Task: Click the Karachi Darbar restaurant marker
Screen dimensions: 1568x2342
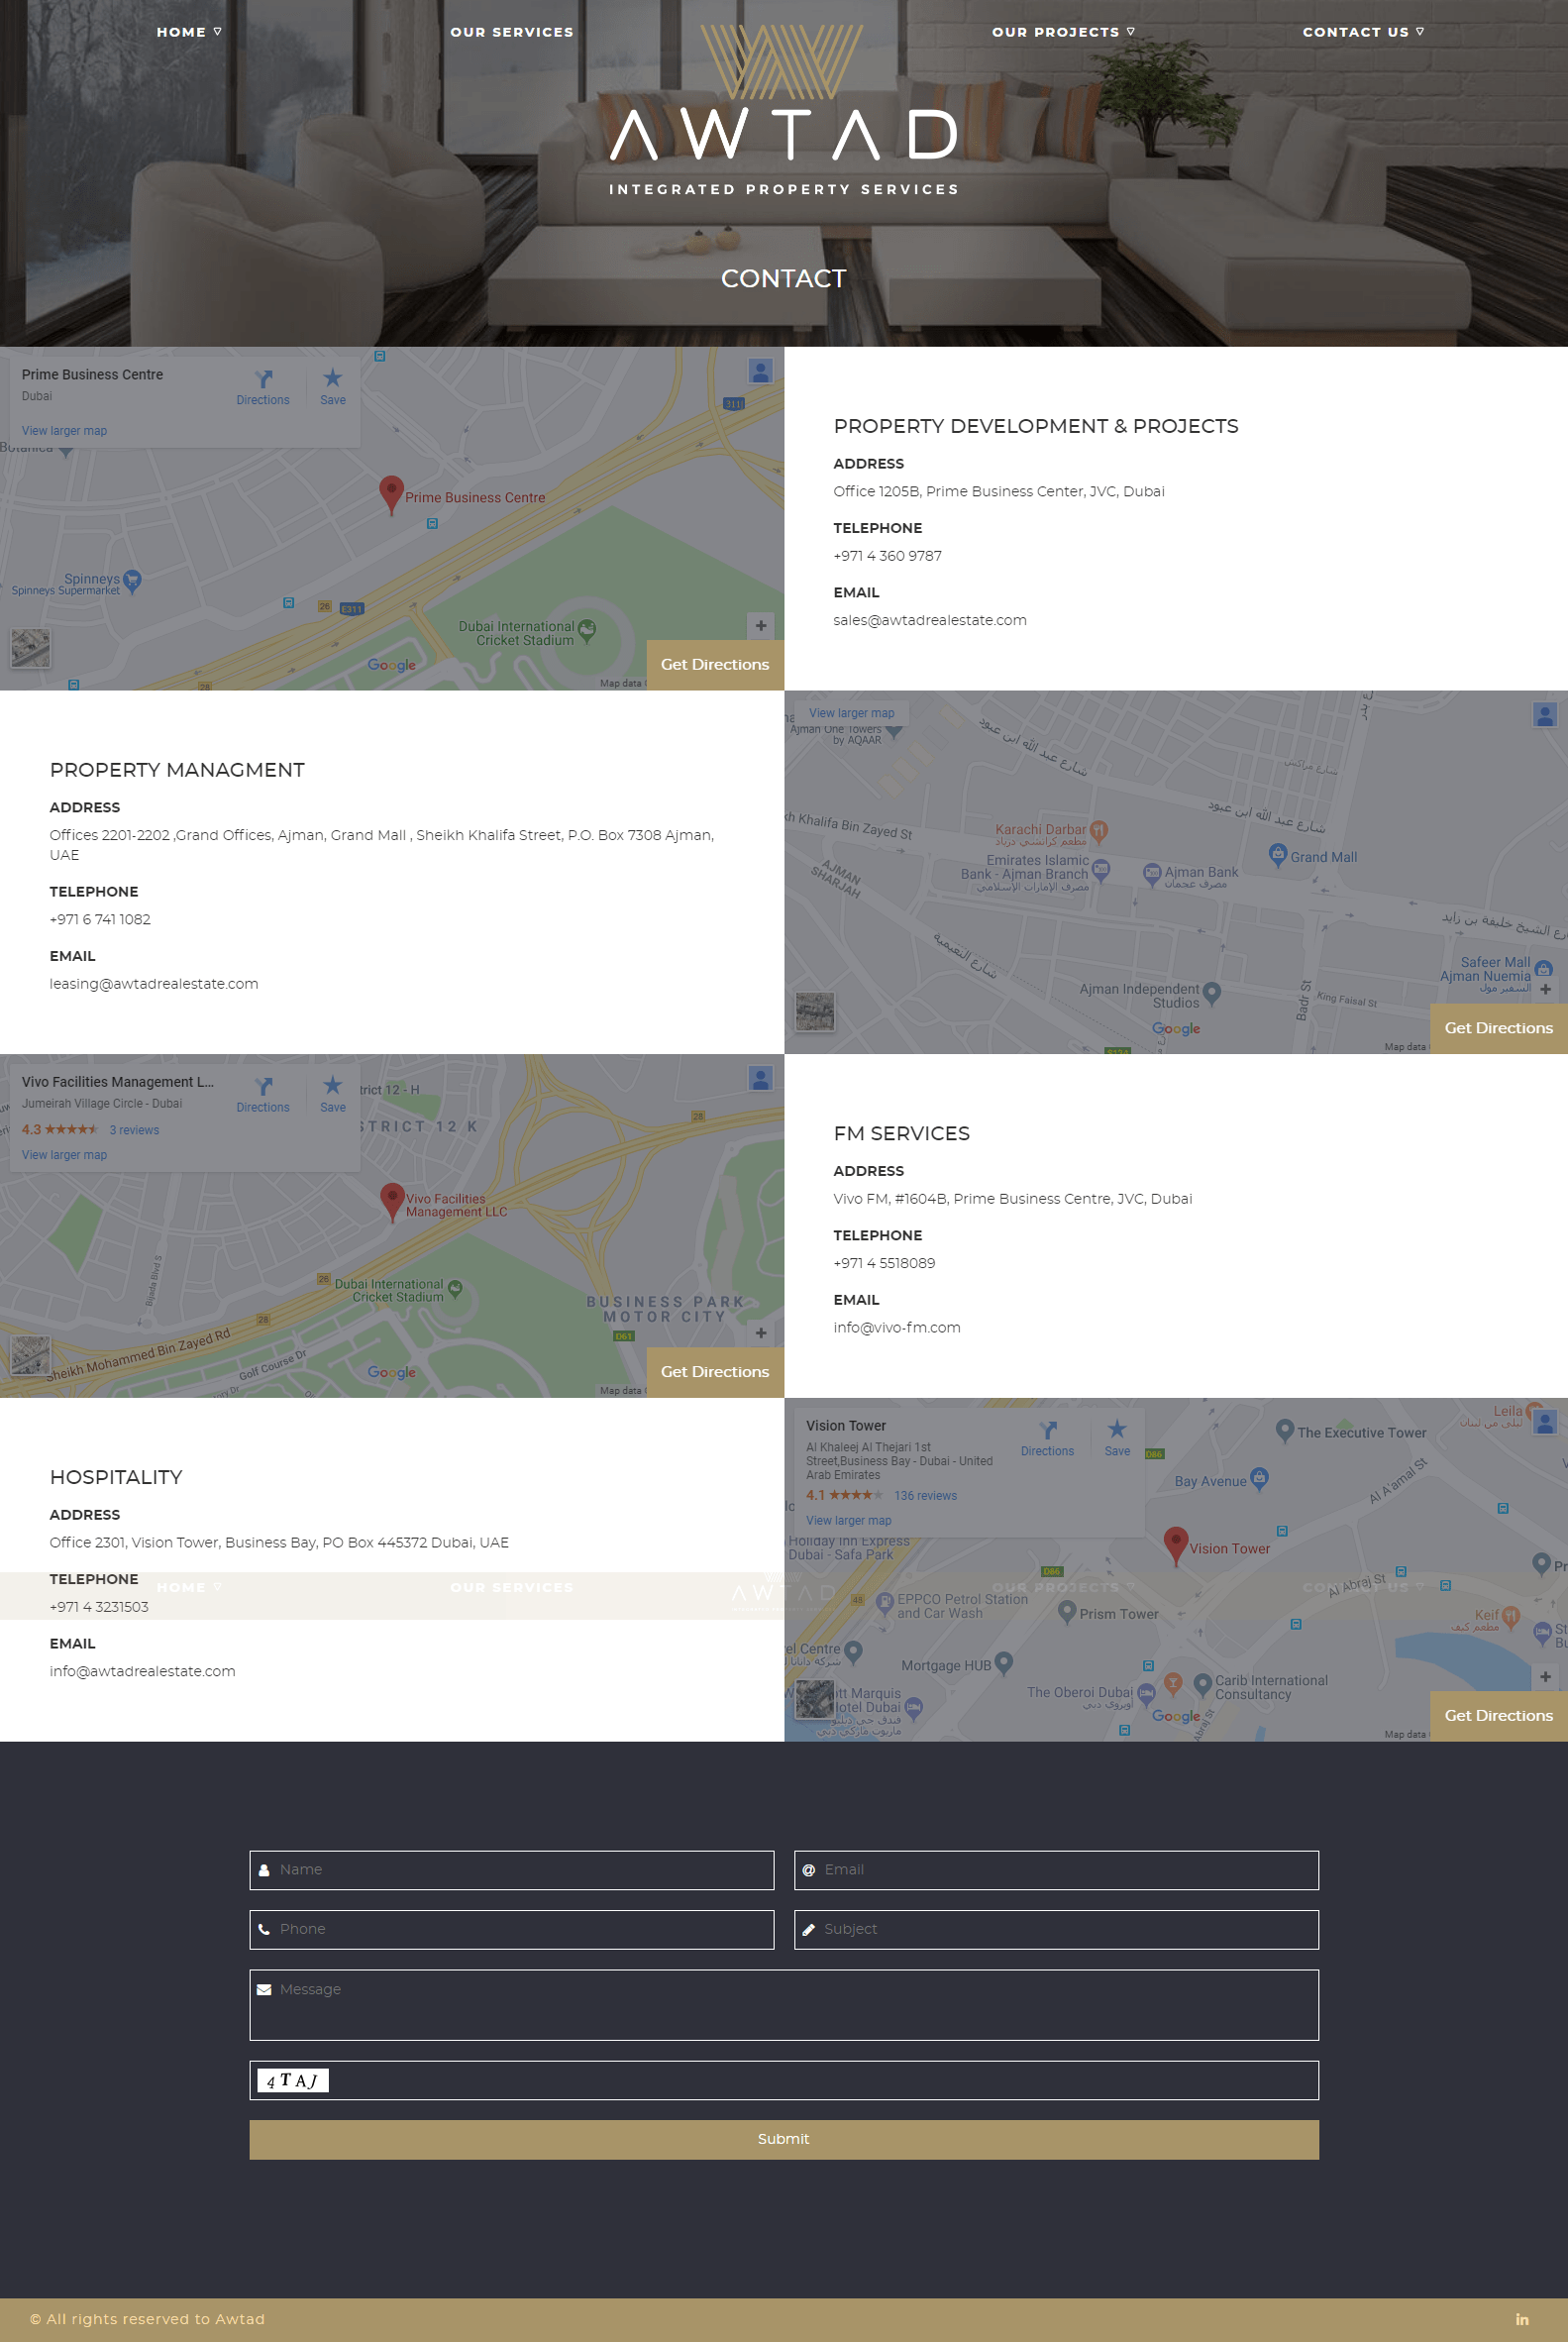Action: [1098, 832]
